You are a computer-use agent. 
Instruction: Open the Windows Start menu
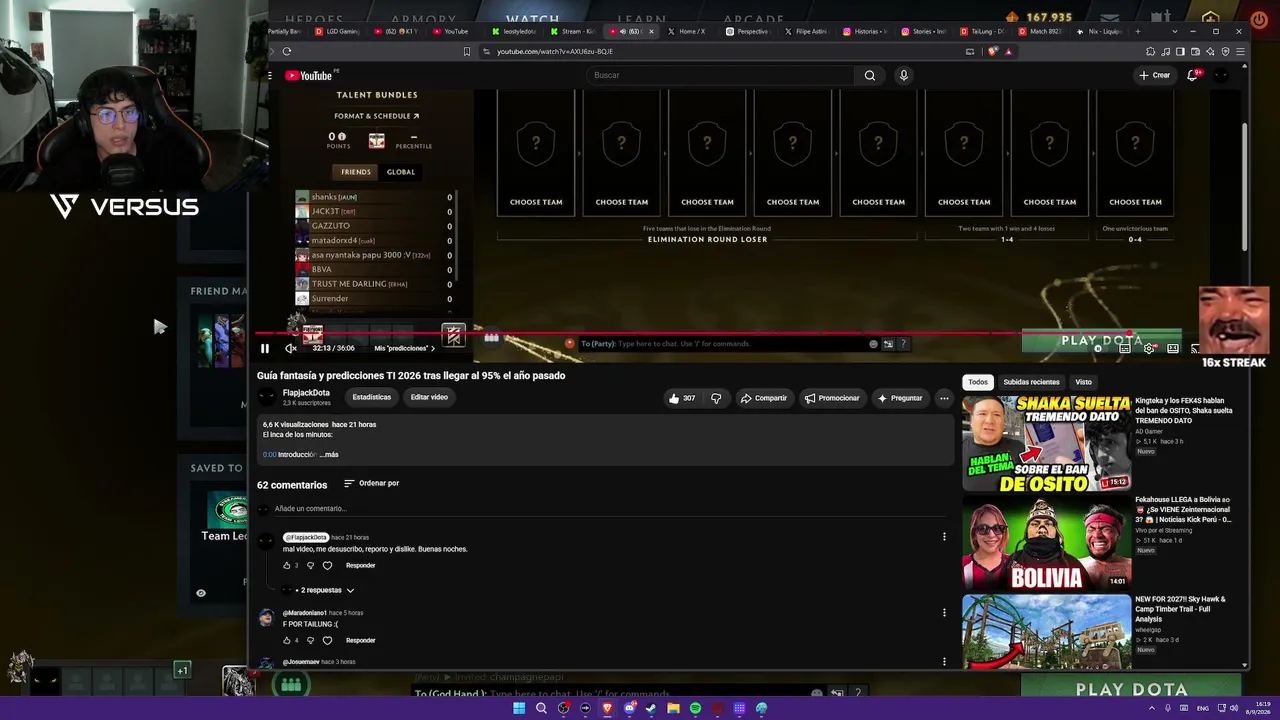point(519,708)
